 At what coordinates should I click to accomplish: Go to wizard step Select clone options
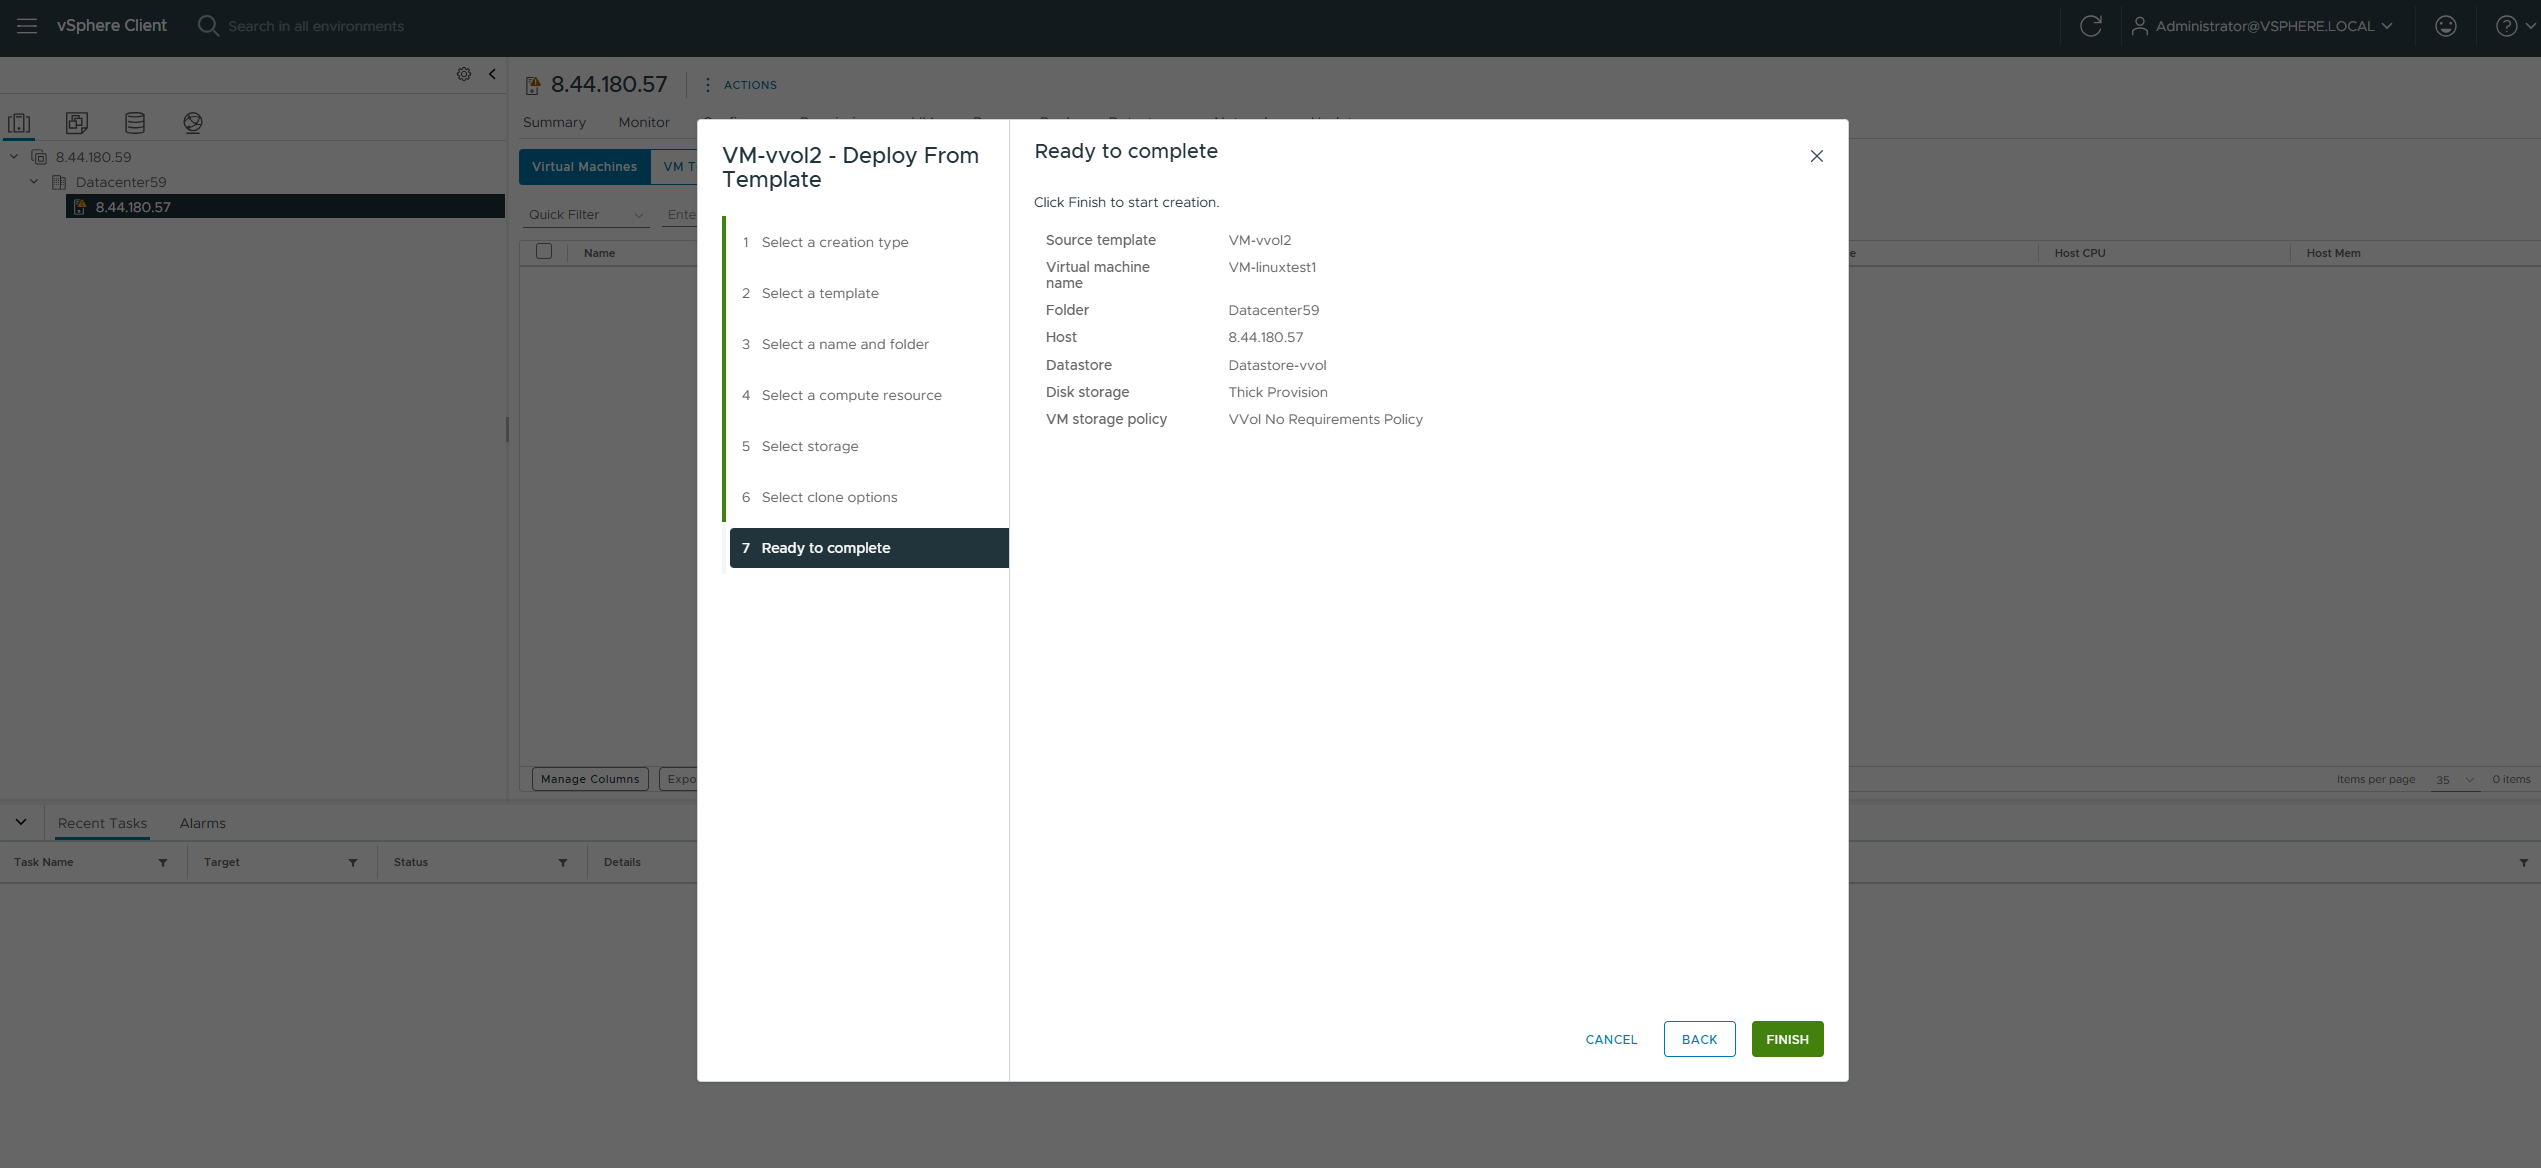[829, 497]
